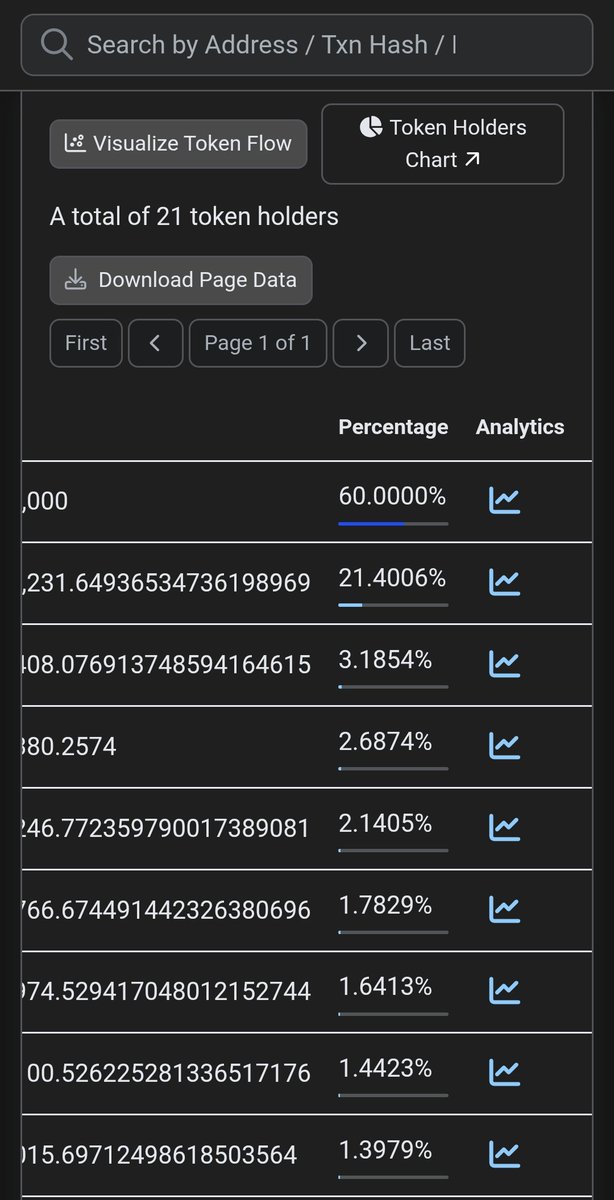The image size is (614, 1200).
Task: Click the 60.0000% progress bar
Action: (393, 523)
